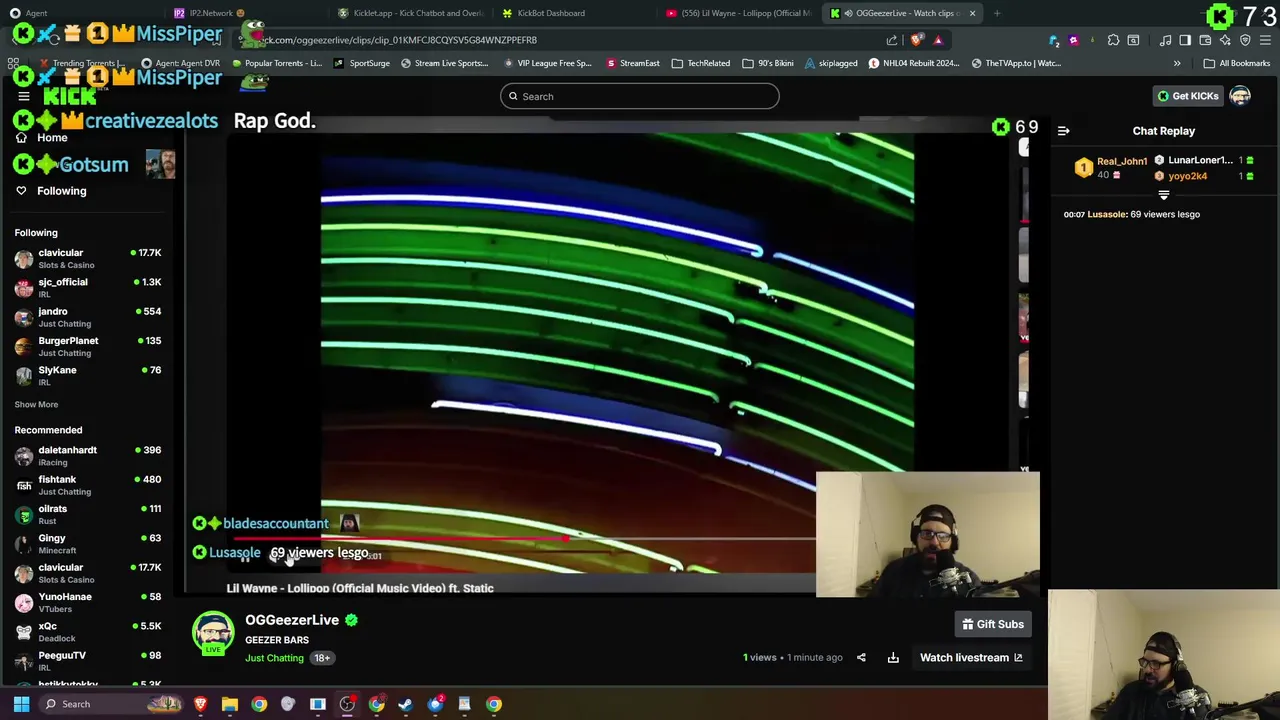
Task: Download the clip with download icon
Action: [893, 658]
